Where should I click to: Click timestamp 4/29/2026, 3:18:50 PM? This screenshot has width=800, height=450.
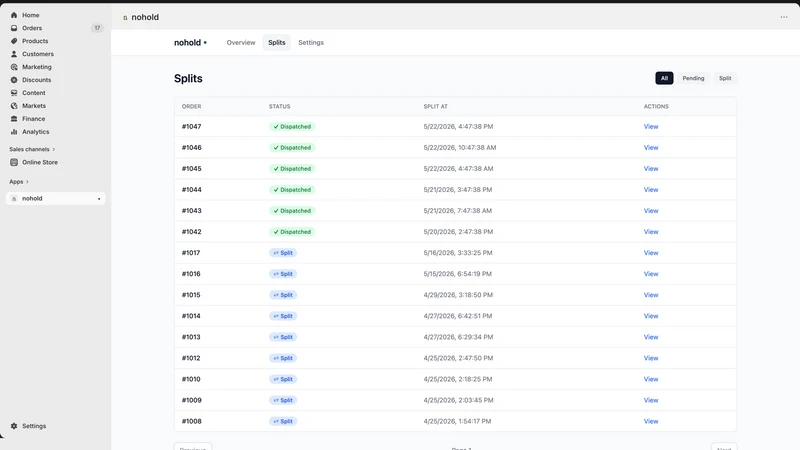coord(458,295)
